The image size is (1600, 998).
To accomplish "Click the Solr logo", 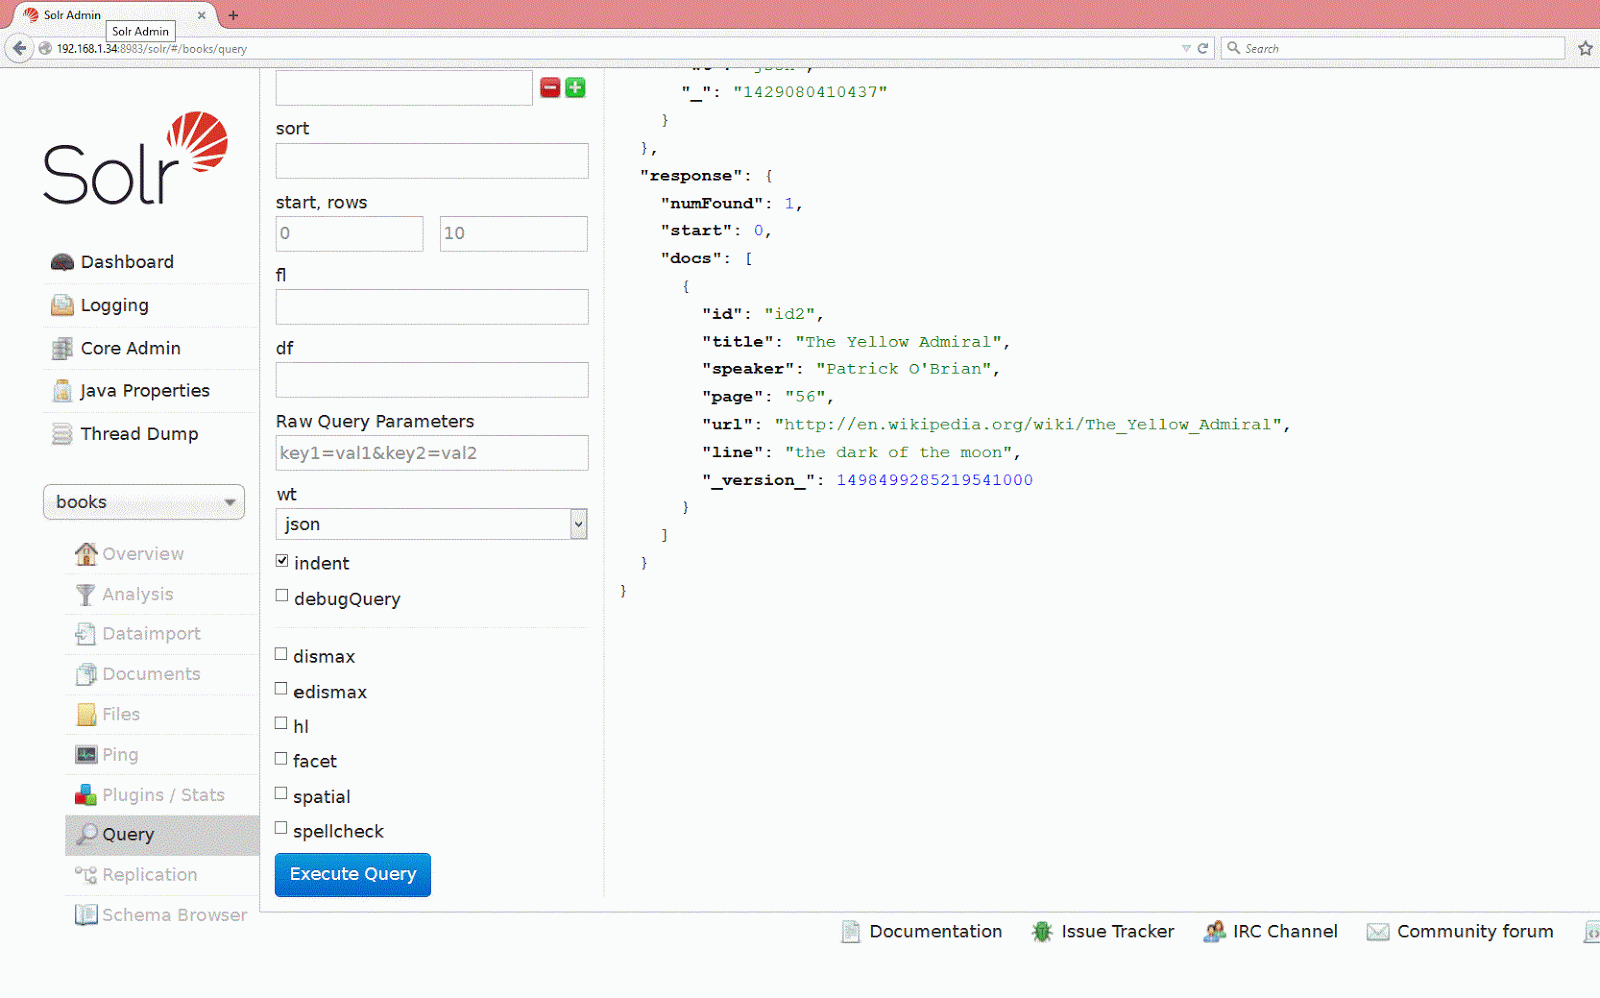I will point(136,158).
